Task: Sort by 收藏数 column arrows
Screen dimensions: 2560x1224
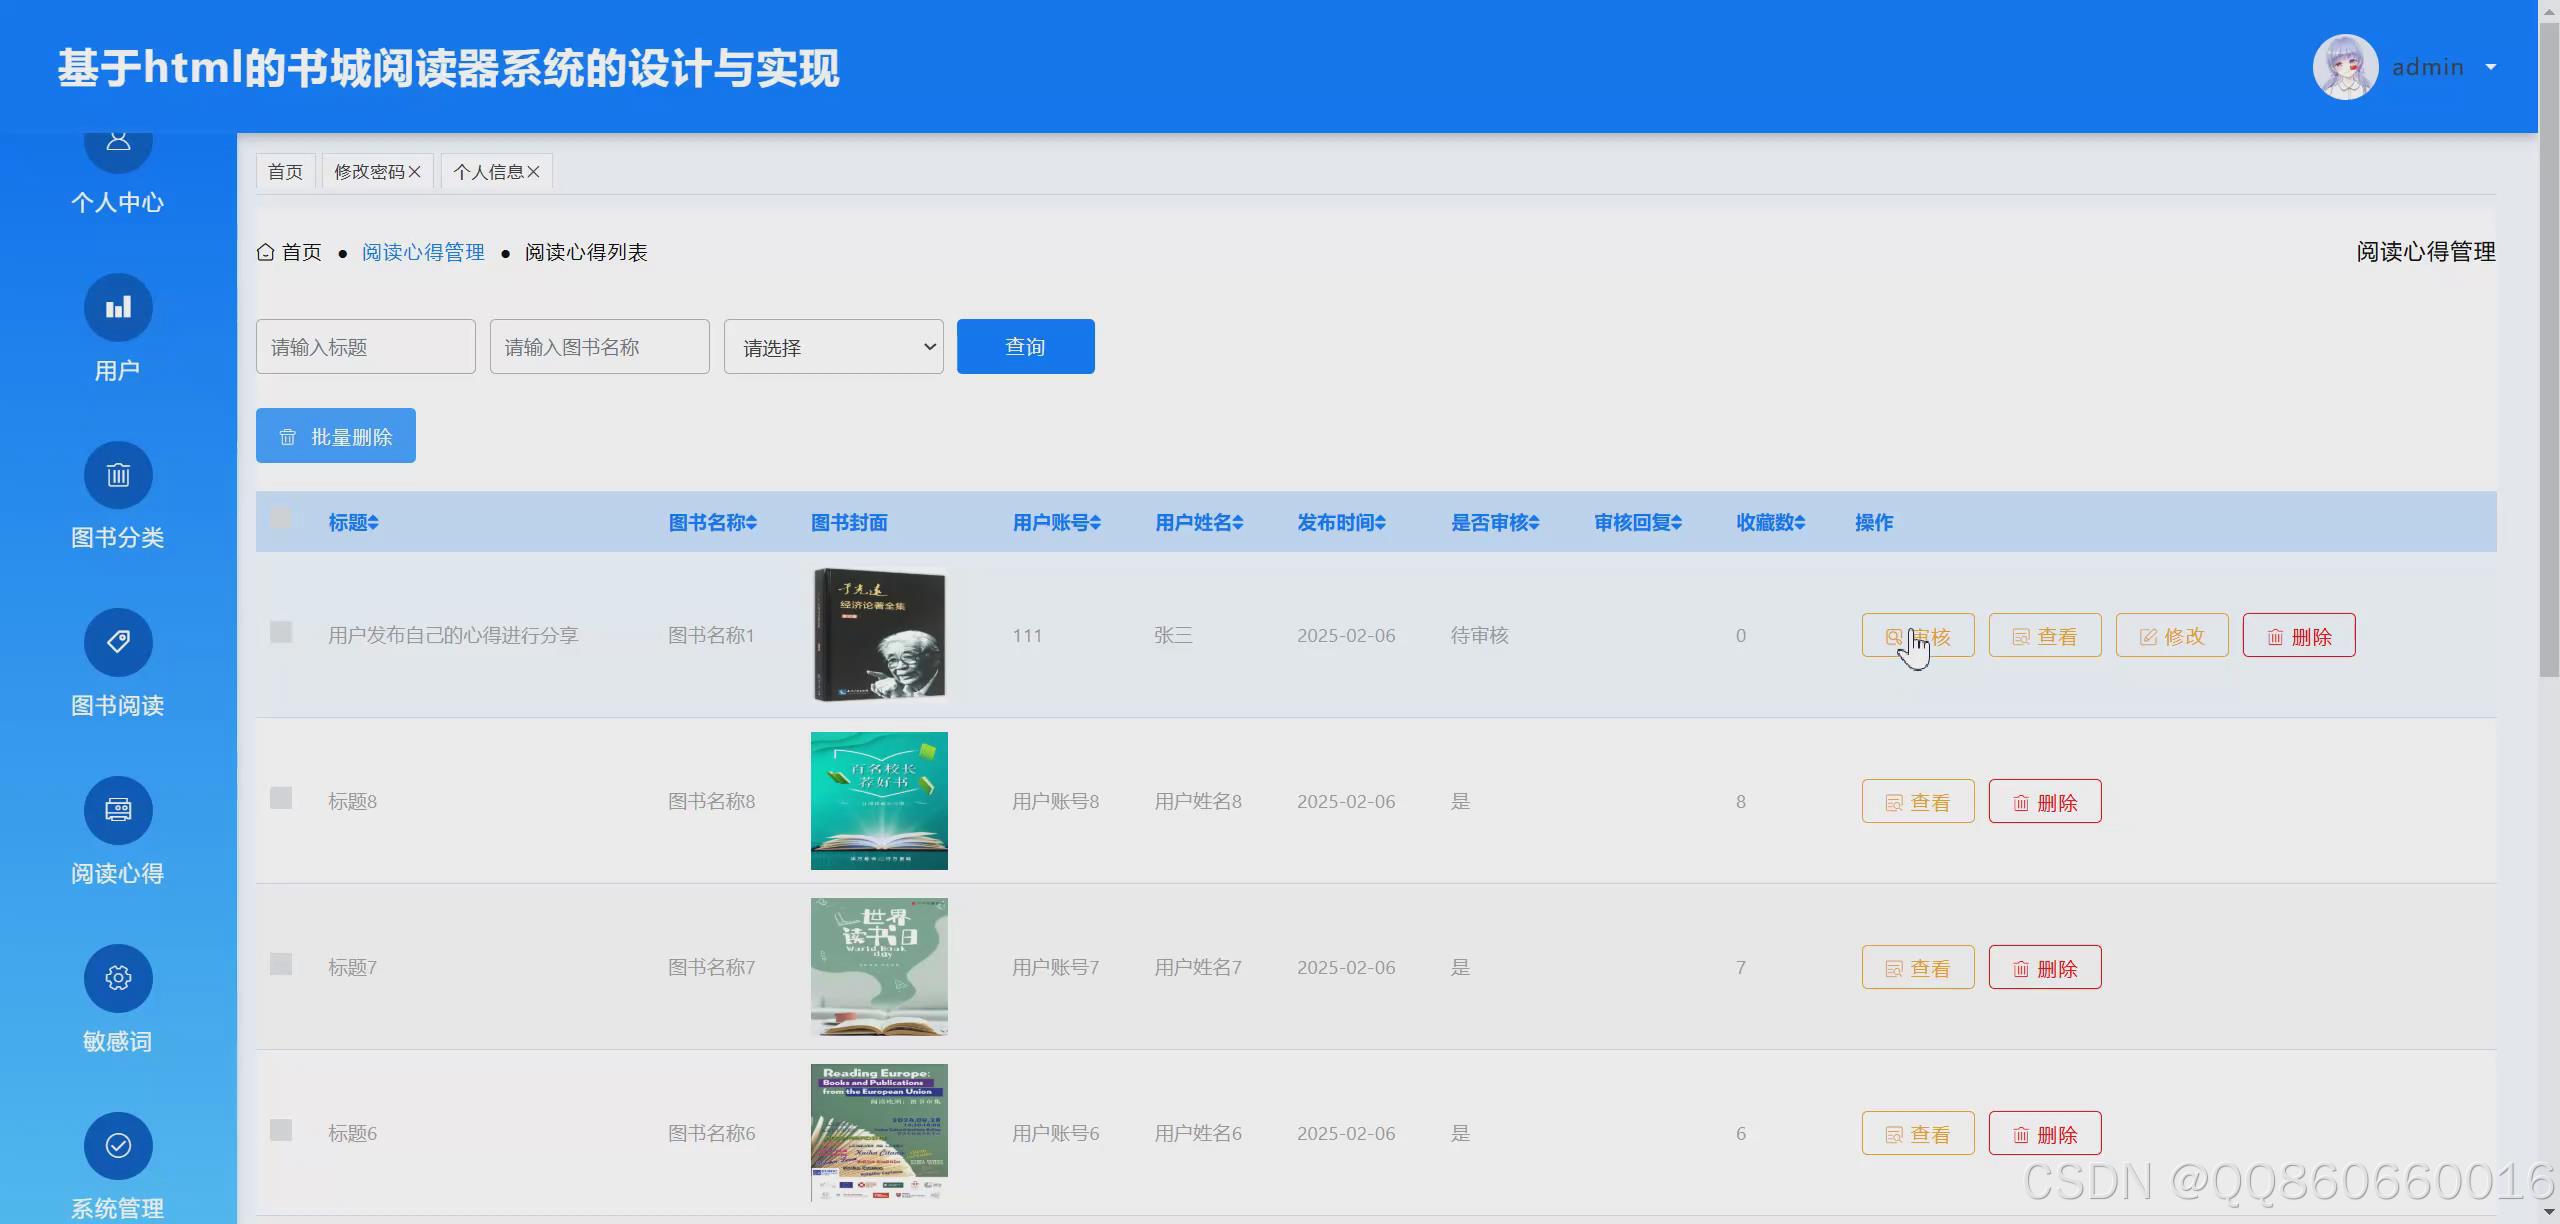Action: [x=1800, y=523]
